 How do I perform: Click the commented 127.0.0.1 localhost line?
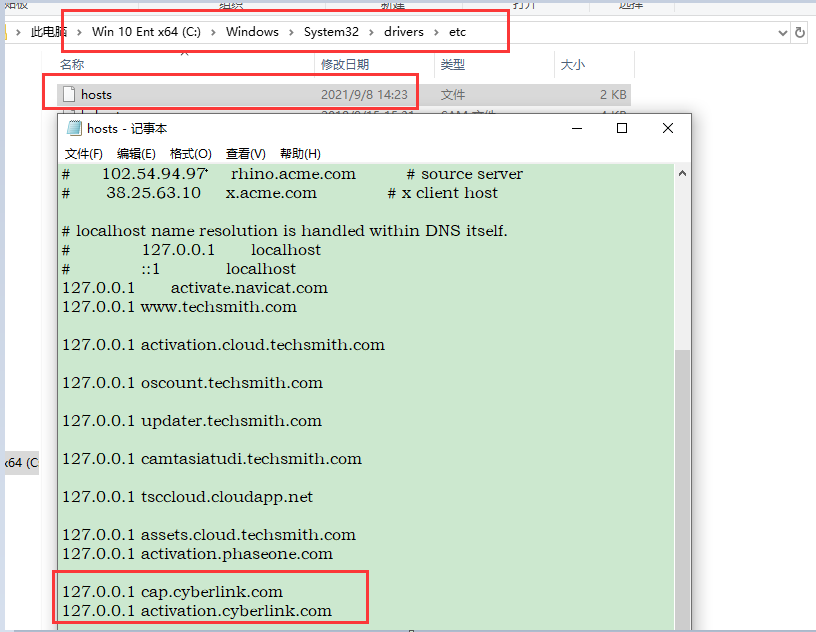pyautogui.click(x=192, y=249)
